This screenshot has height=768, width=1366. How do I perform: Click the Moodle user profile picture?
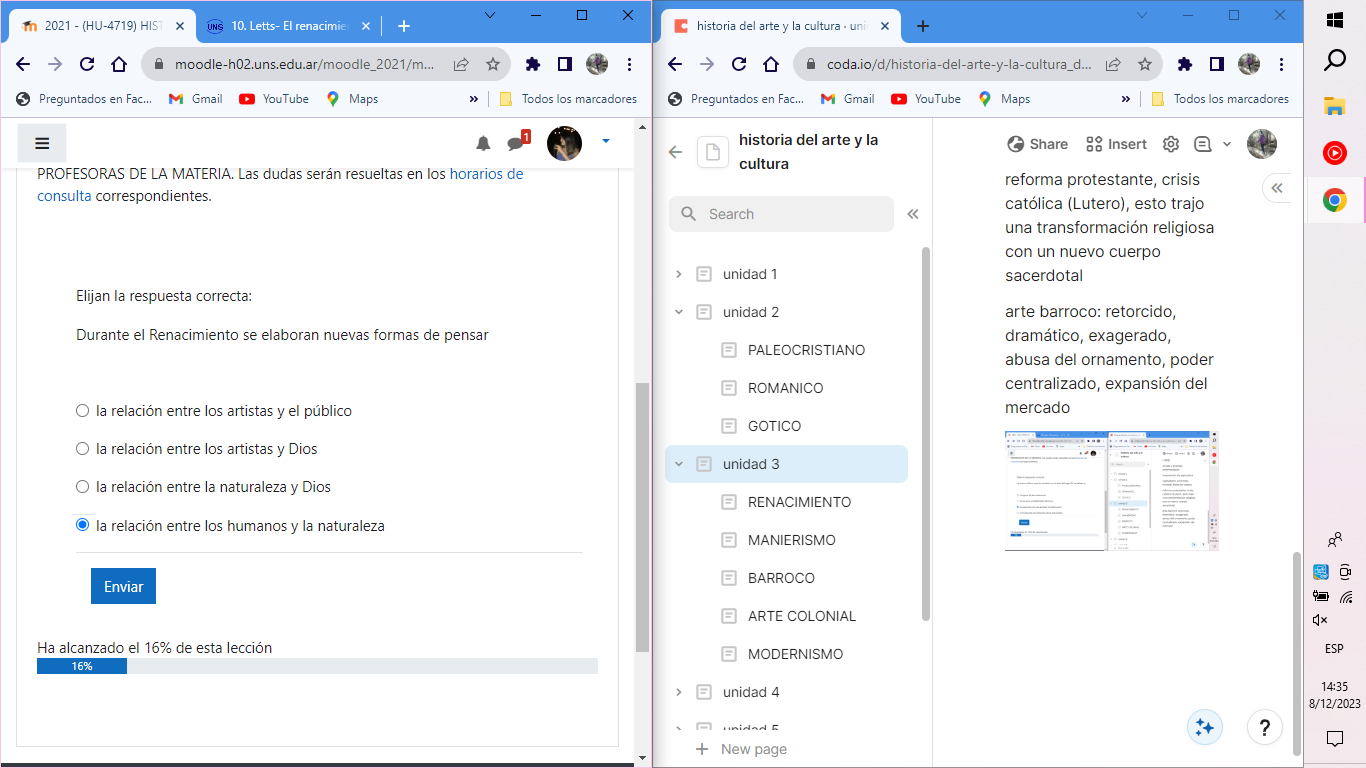(564, 143)
